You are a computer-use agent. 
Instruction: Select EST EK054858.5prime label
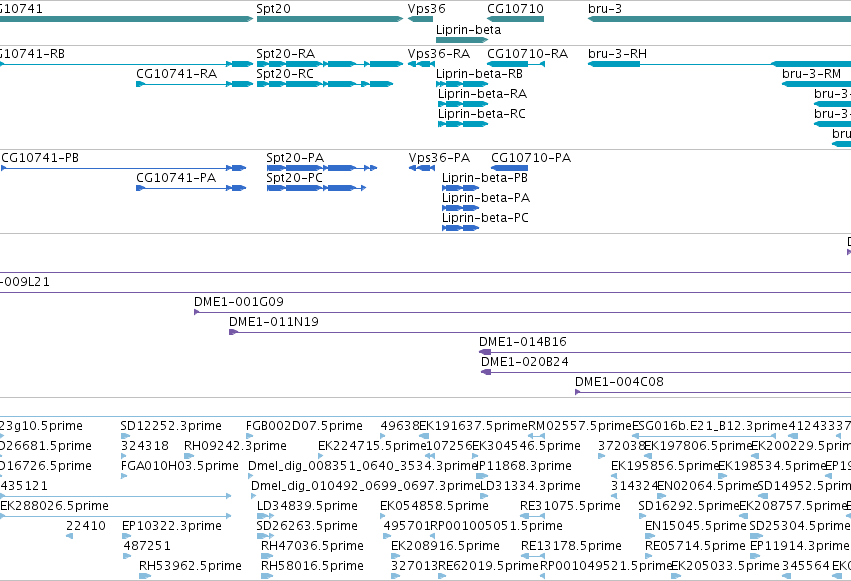coord(435,506)
